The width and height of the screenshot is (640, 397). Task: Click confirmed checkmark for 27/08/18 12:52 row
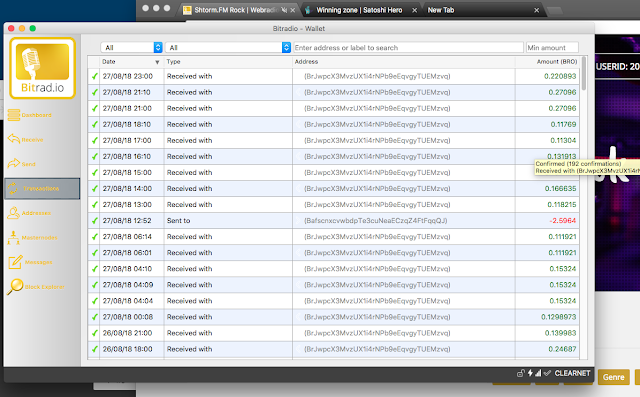coord(95,221)
